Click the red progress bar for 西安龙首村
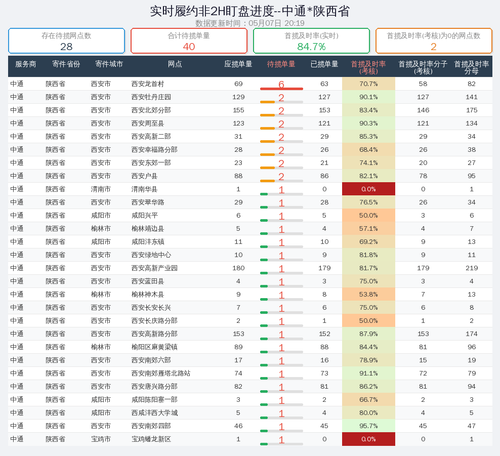Viewport: 500px width, 456px height. tap(281, 89)
